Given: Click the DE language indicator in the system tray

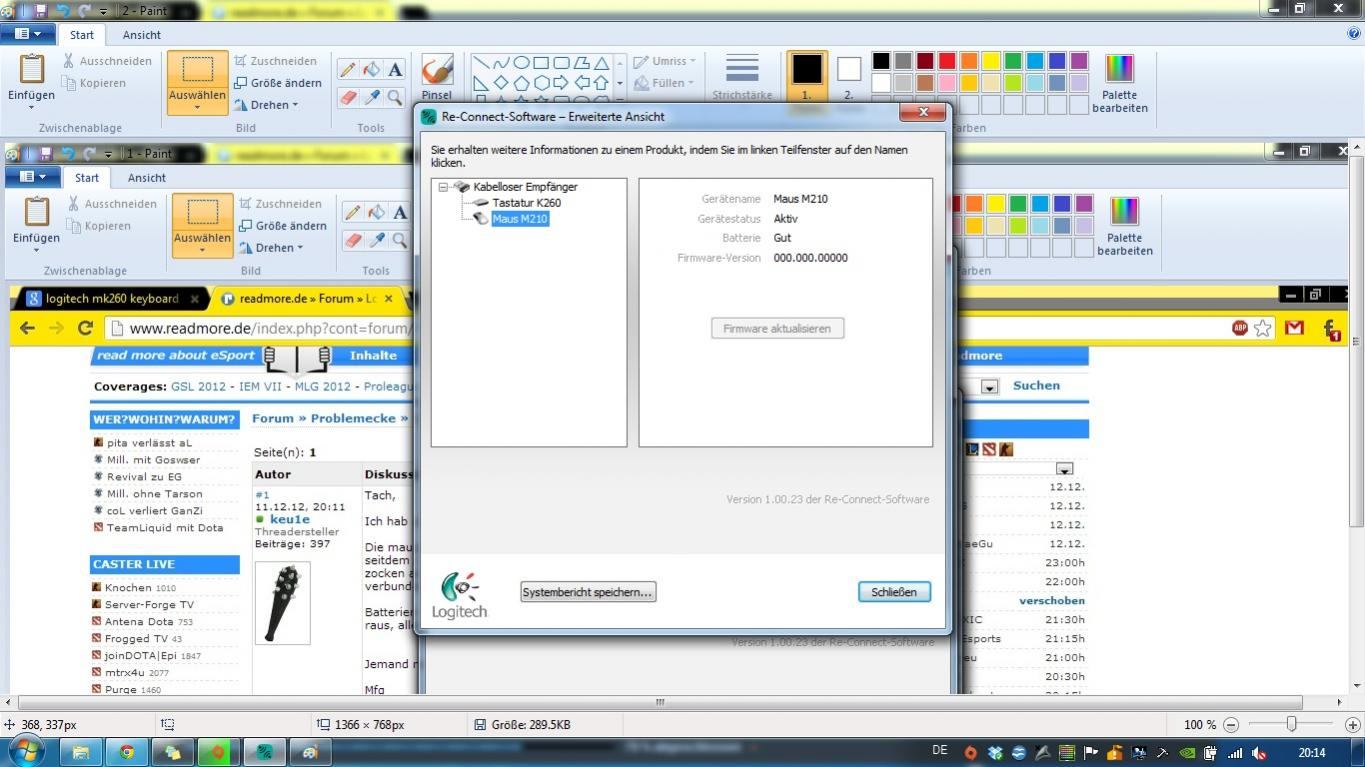Looking at the screenshot, I should 939,751.
